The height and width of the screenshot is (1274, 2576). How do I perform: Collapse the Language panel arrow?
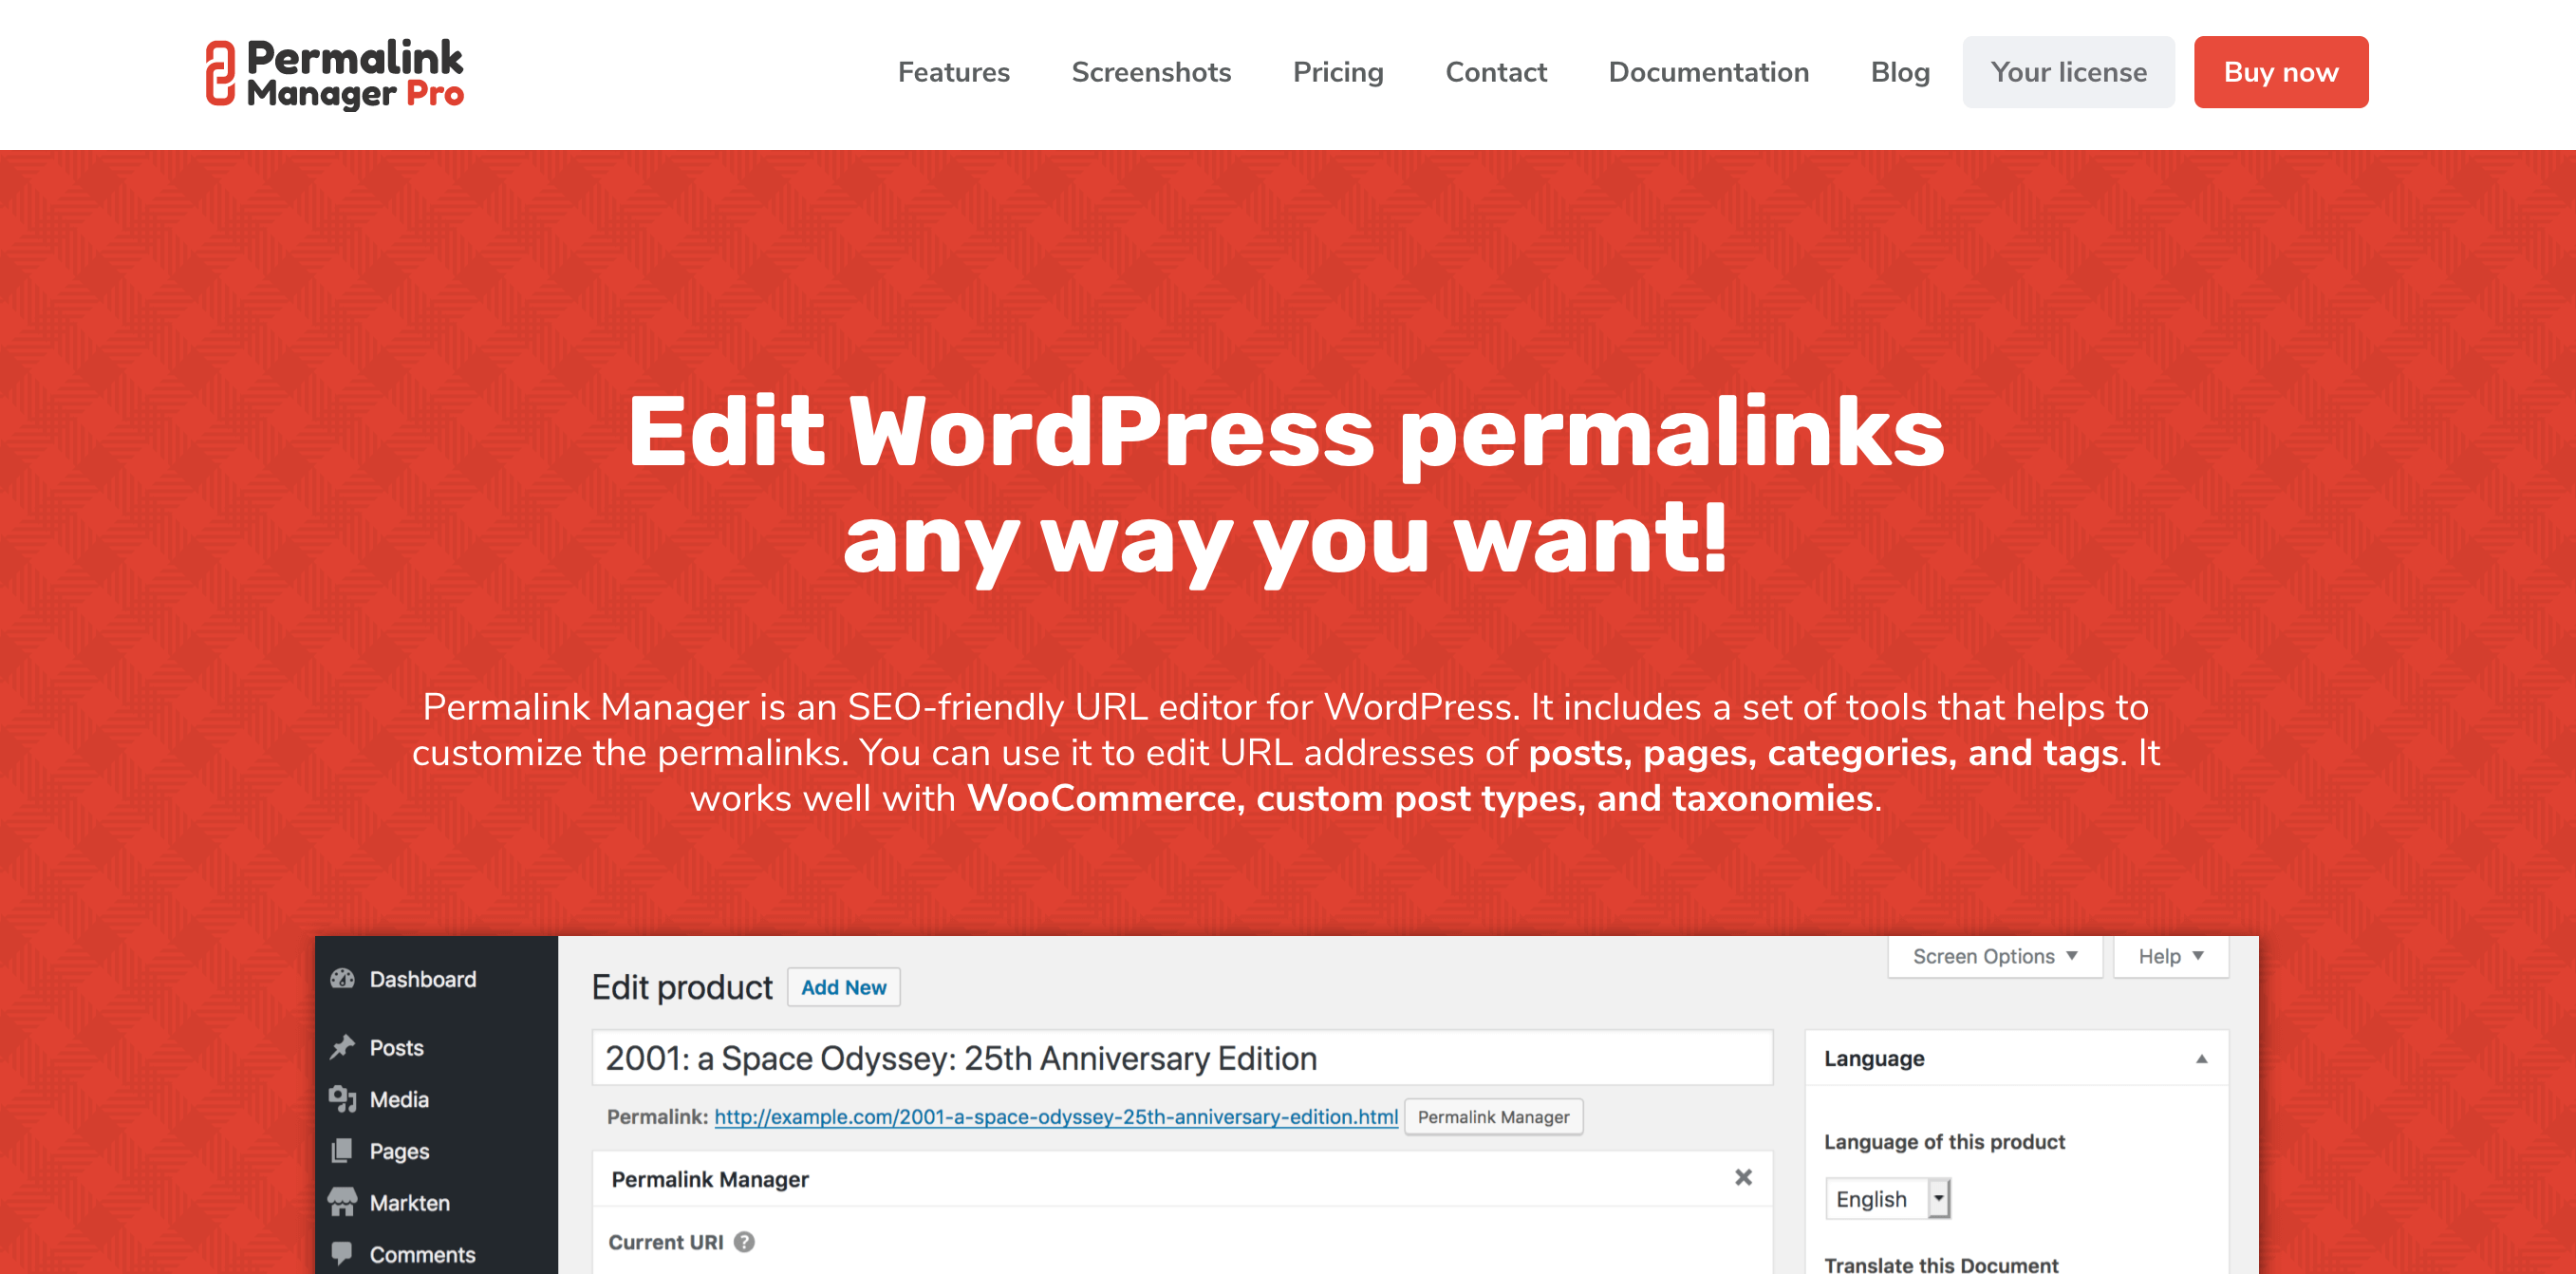(2201, 1059)
